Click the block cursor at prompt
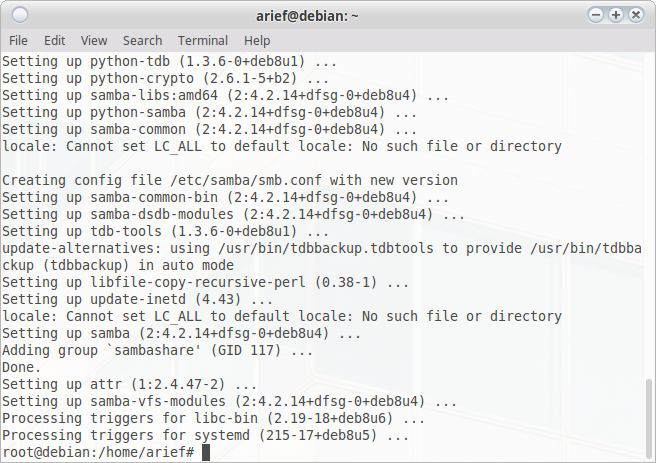Viewport: 656px width, 463px height. [x=205, y=453]
